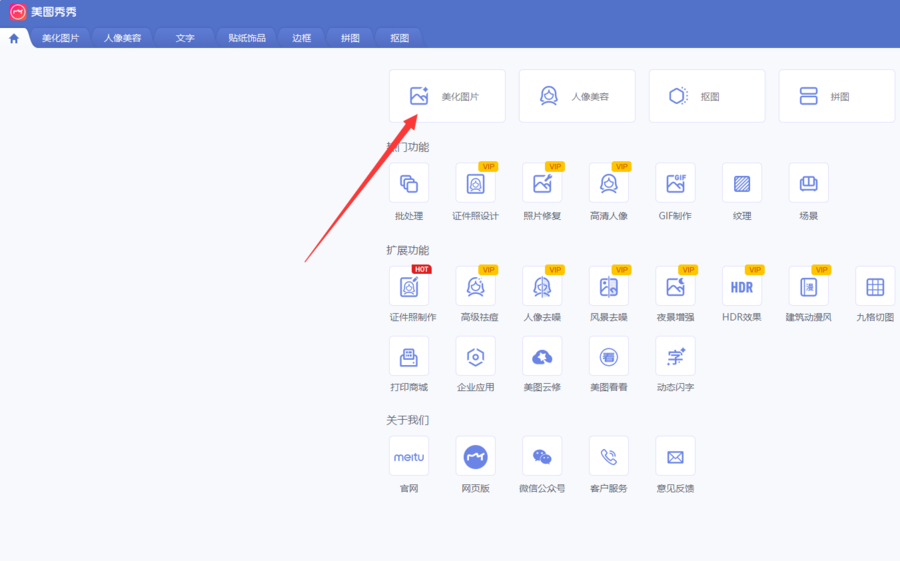Switch to the 边框 tab
Screen dimensions: 900x561
pos(301,38)
